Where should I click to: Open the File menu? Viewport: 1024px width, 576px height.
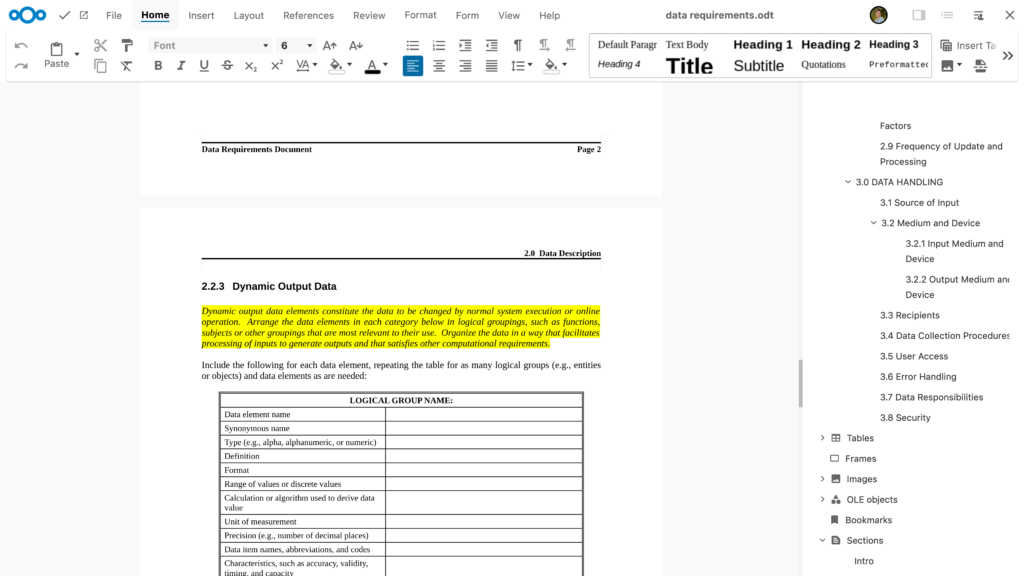tap(114, 15)
